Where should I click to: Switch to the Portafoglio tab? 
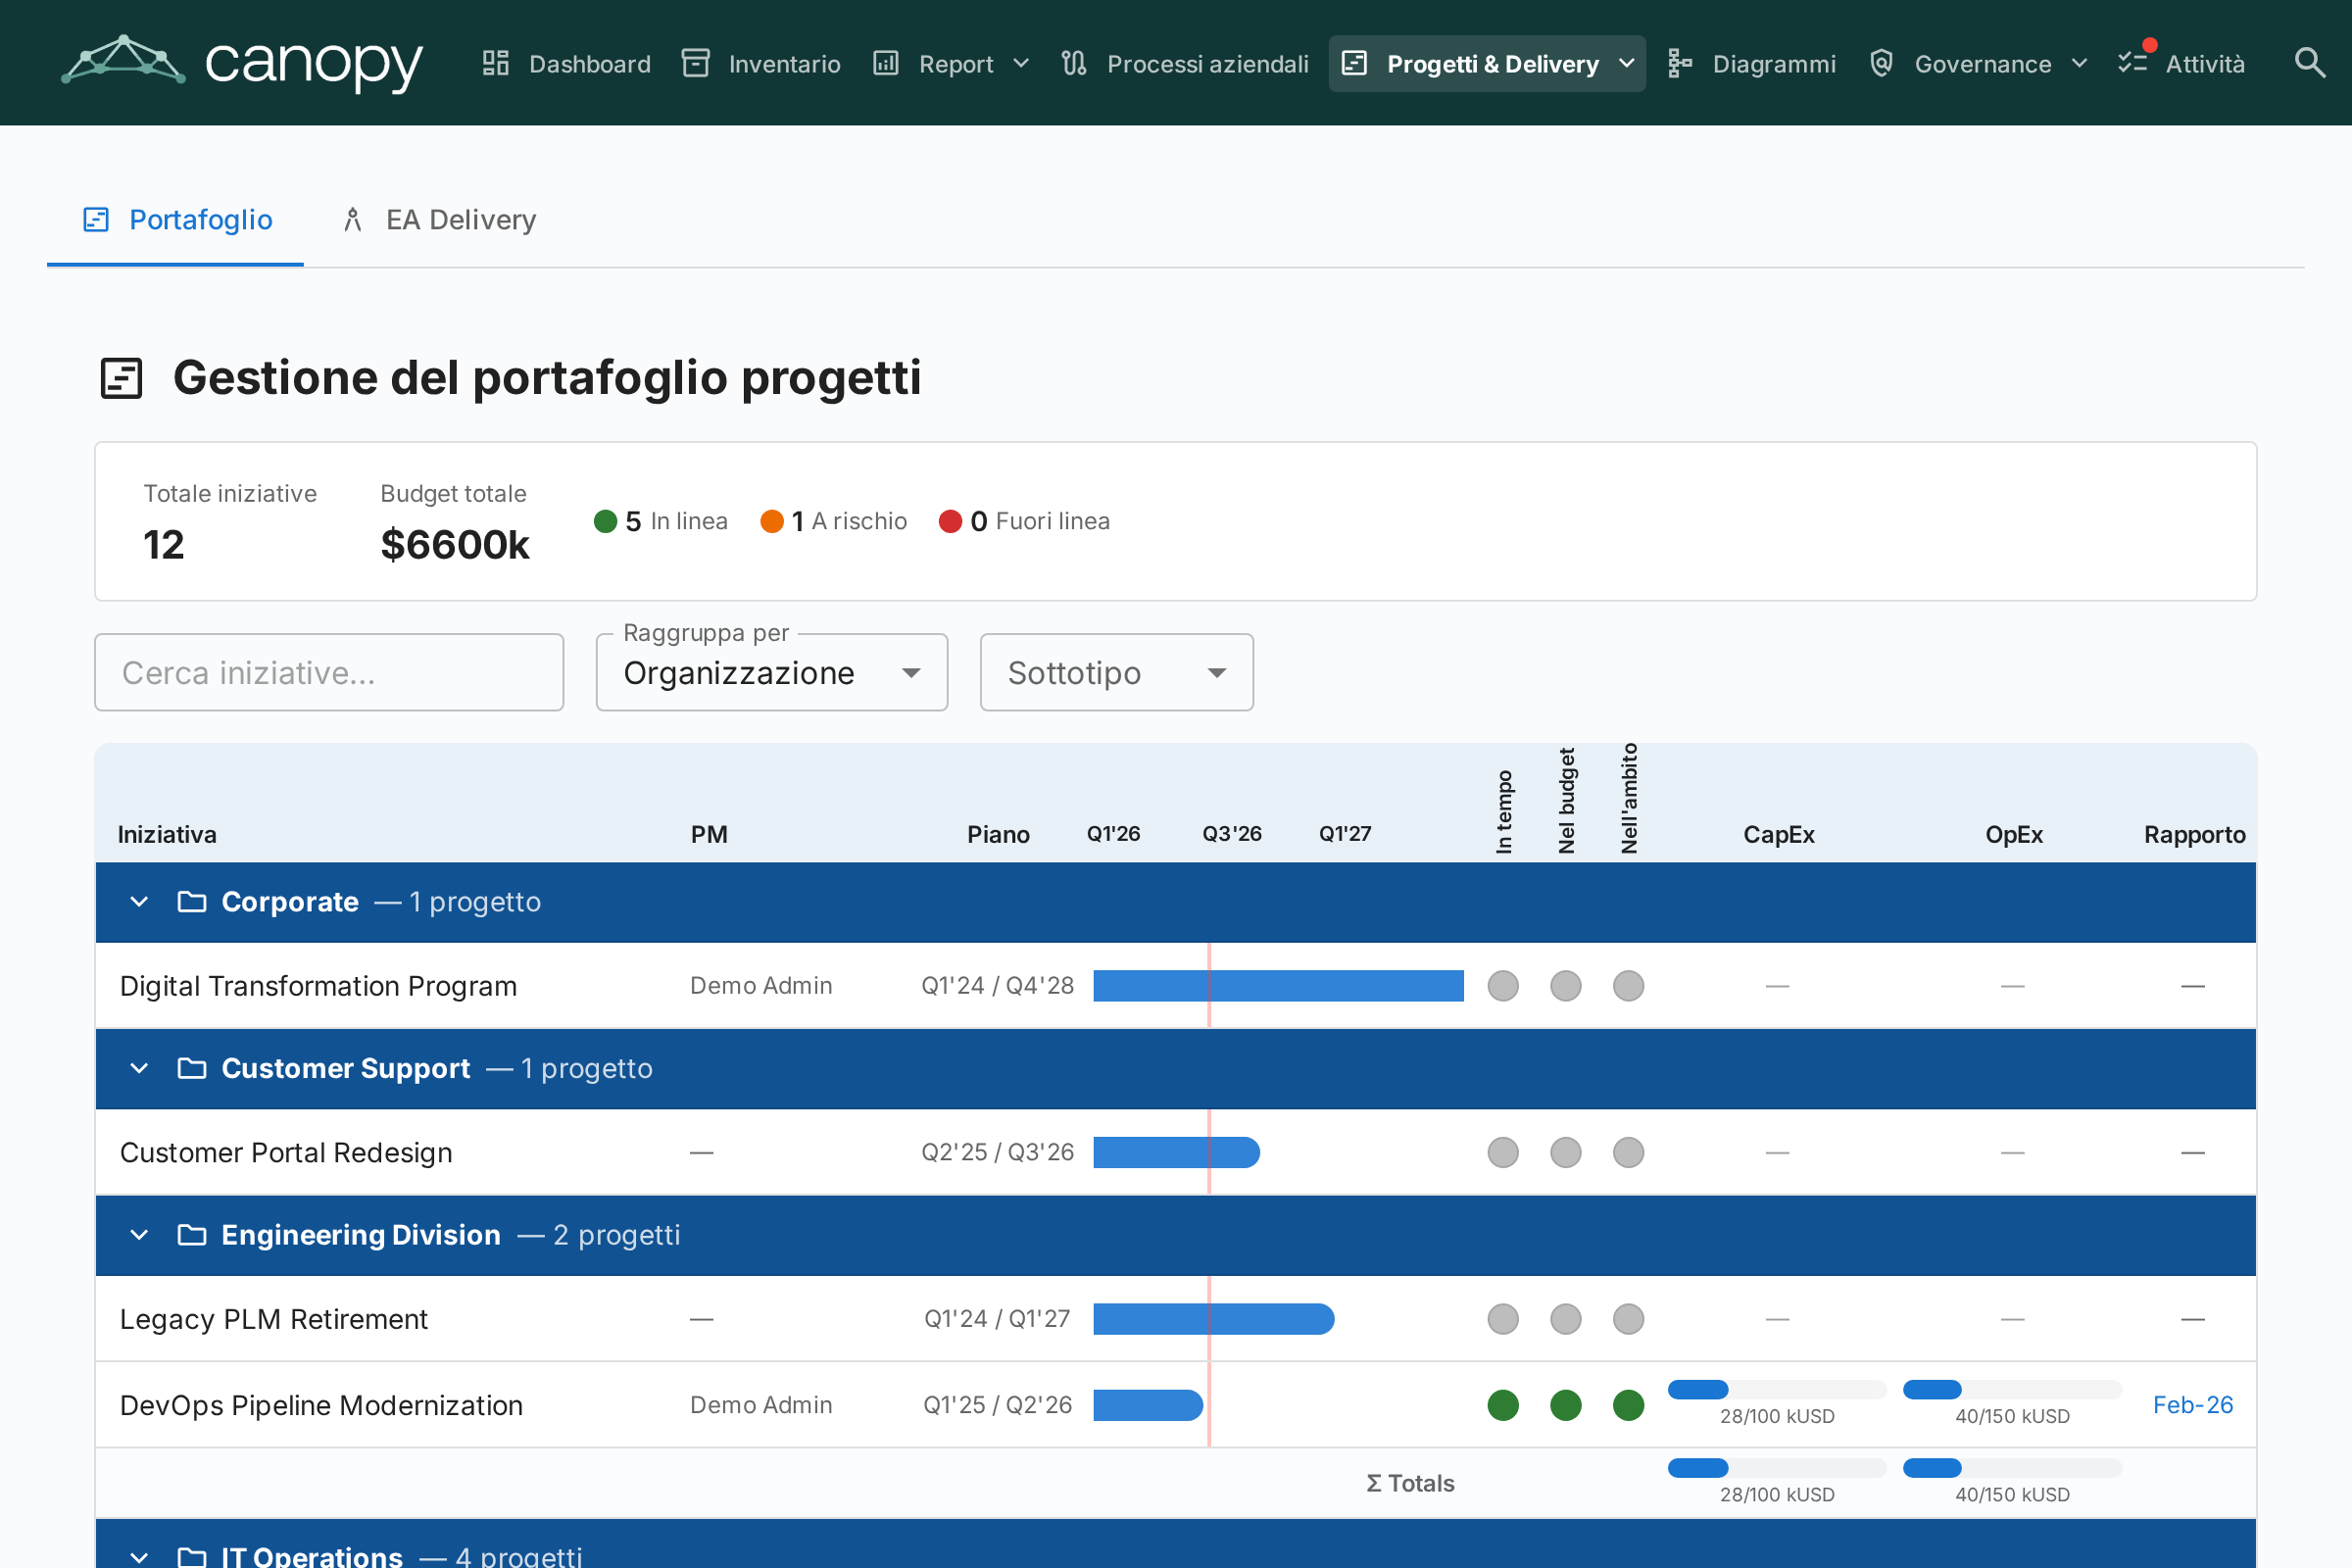pos(175,219)
